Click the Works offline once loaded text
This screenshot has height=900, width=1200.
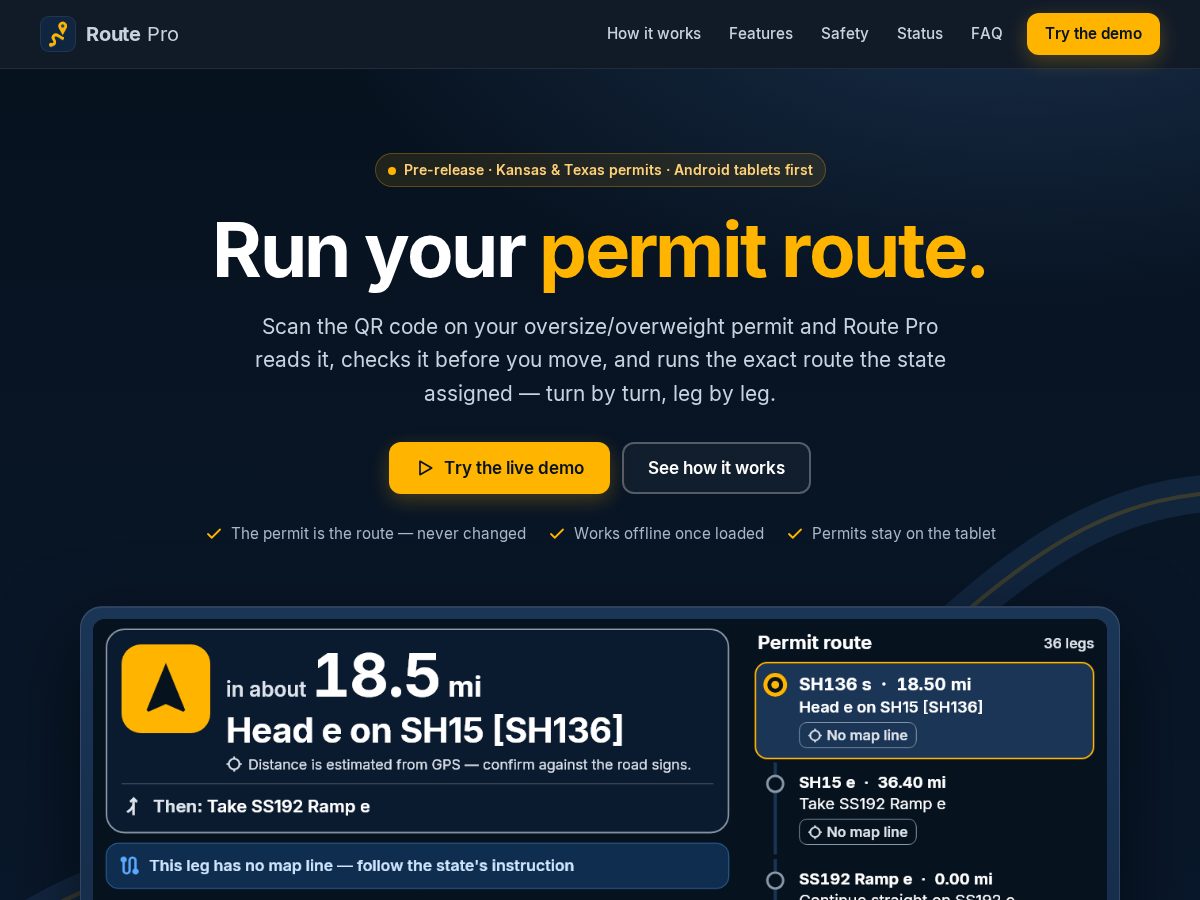click(x=669, y=534)
